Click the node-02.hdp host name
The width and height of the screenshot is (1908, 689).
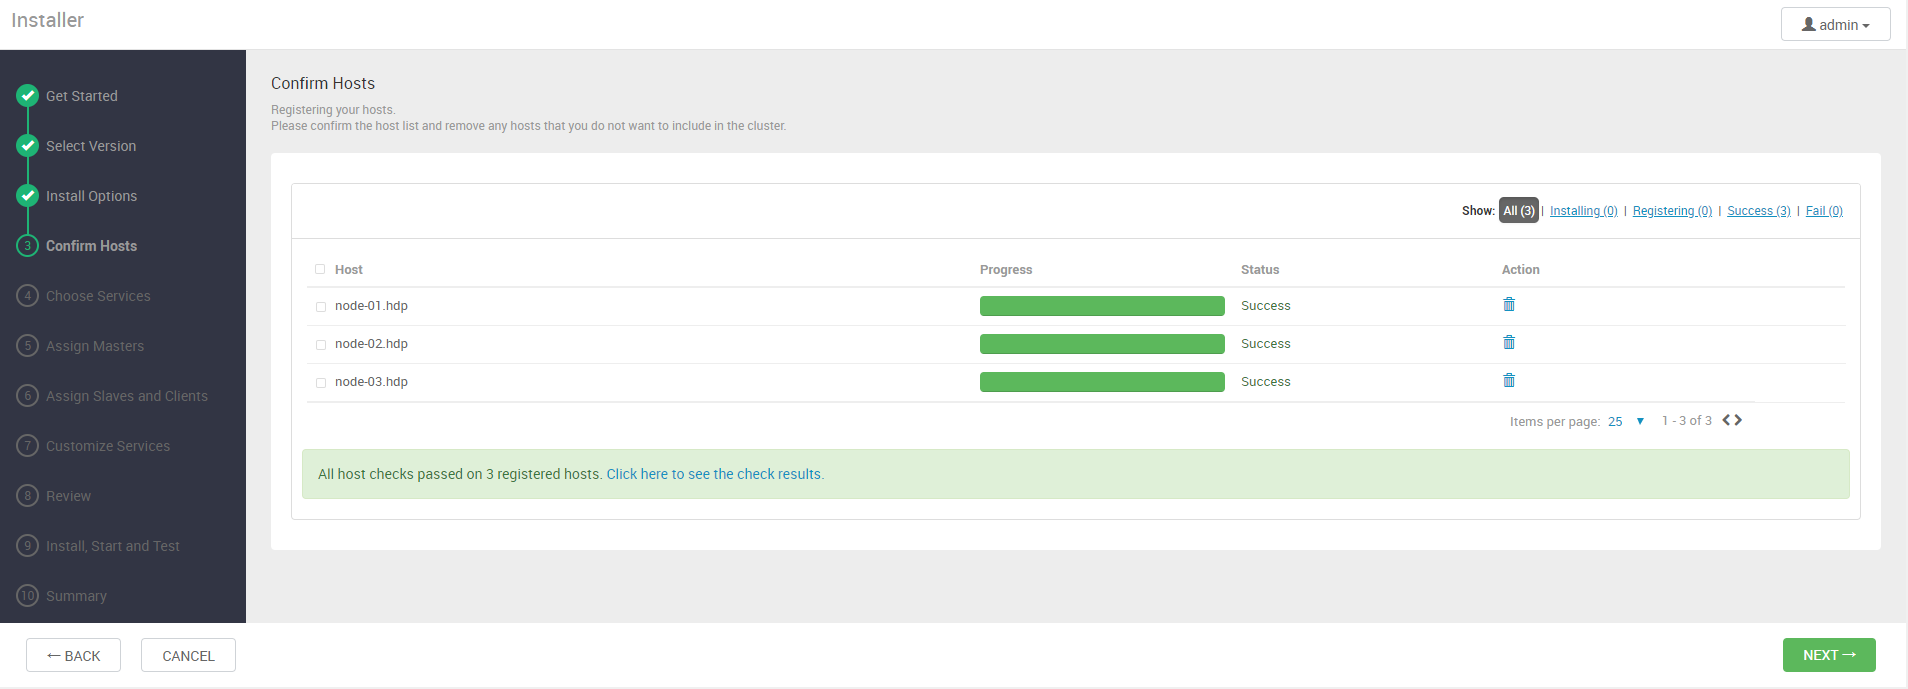coord(371,344)
